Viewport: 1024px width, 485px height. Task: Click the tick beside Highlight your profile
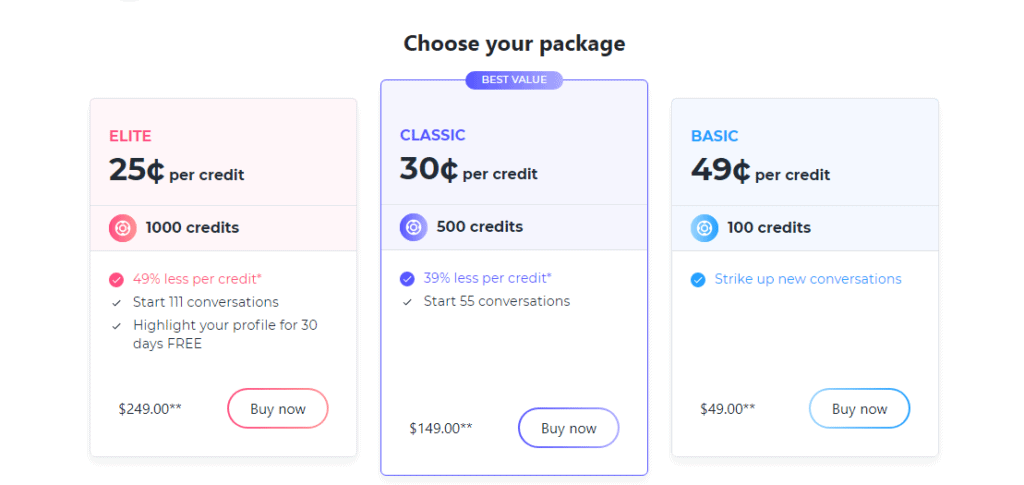pos(116,326)
